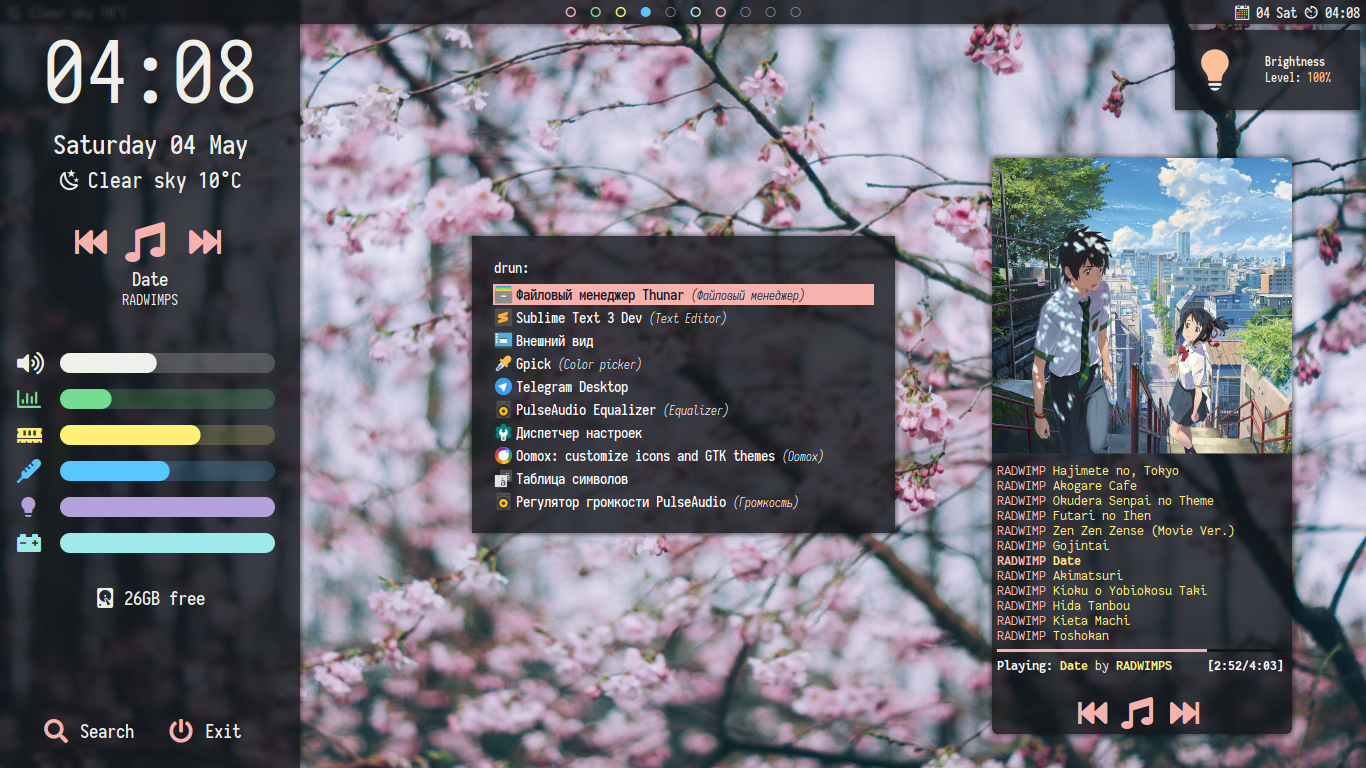Switch to the green workspace dot
The height and width of the screenshot is (768, 1366).
(x=596, y=12)
